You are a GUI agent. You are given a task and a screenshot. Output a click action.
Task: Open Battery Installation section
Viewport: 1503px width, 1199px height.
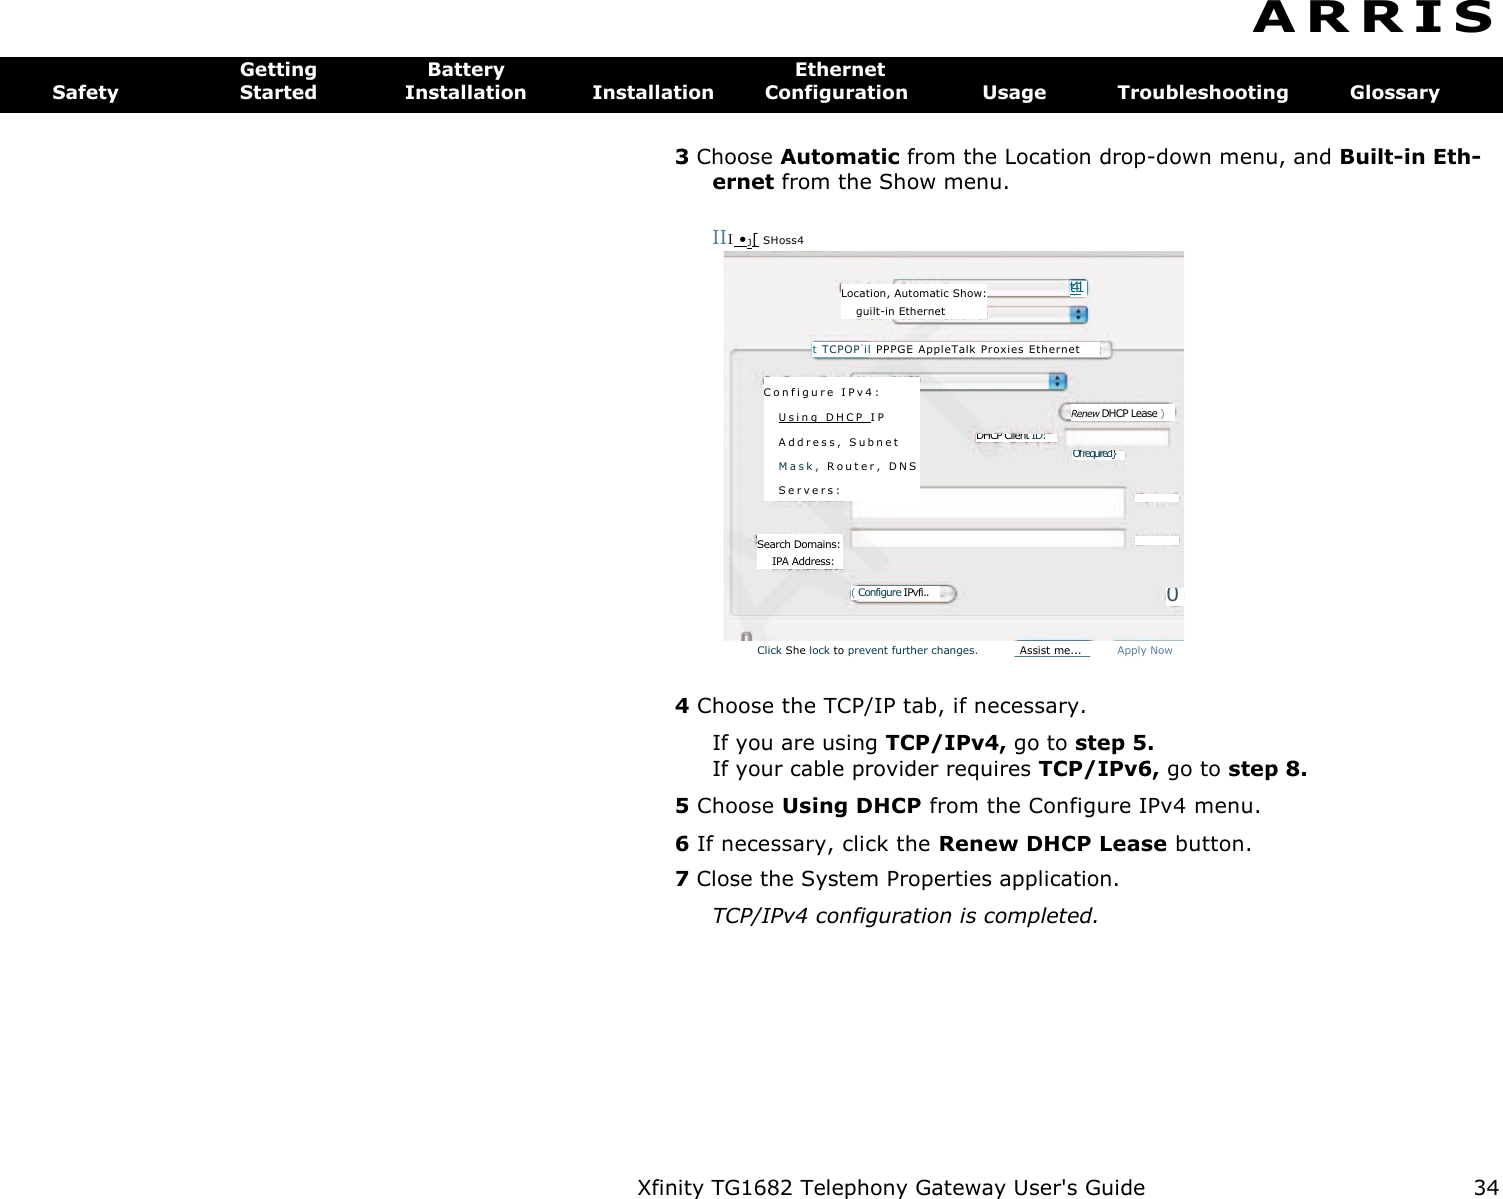point(465,81)
